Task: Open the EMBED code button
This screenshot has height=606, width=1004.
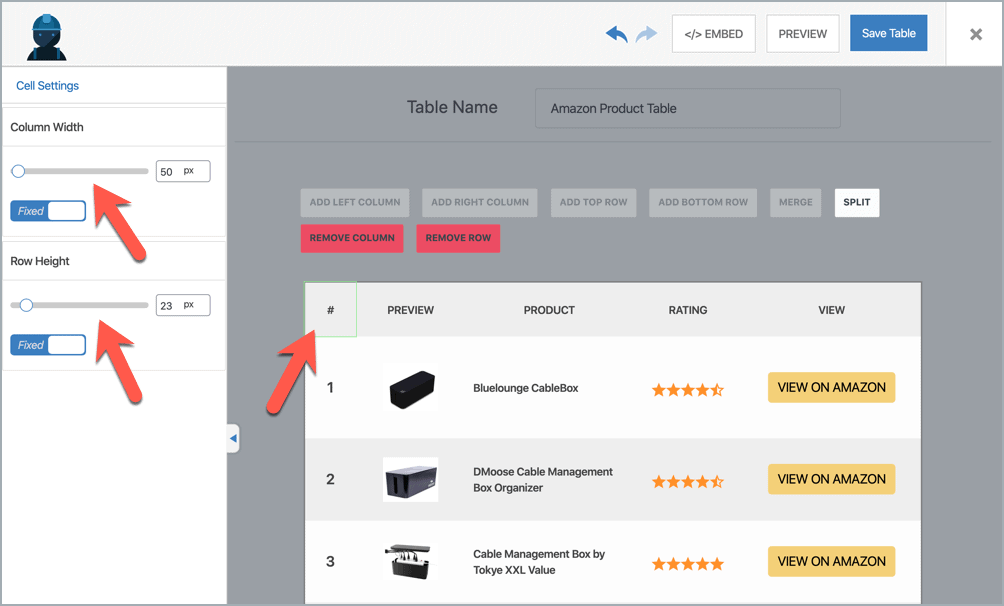Action: tap(713, 34)
